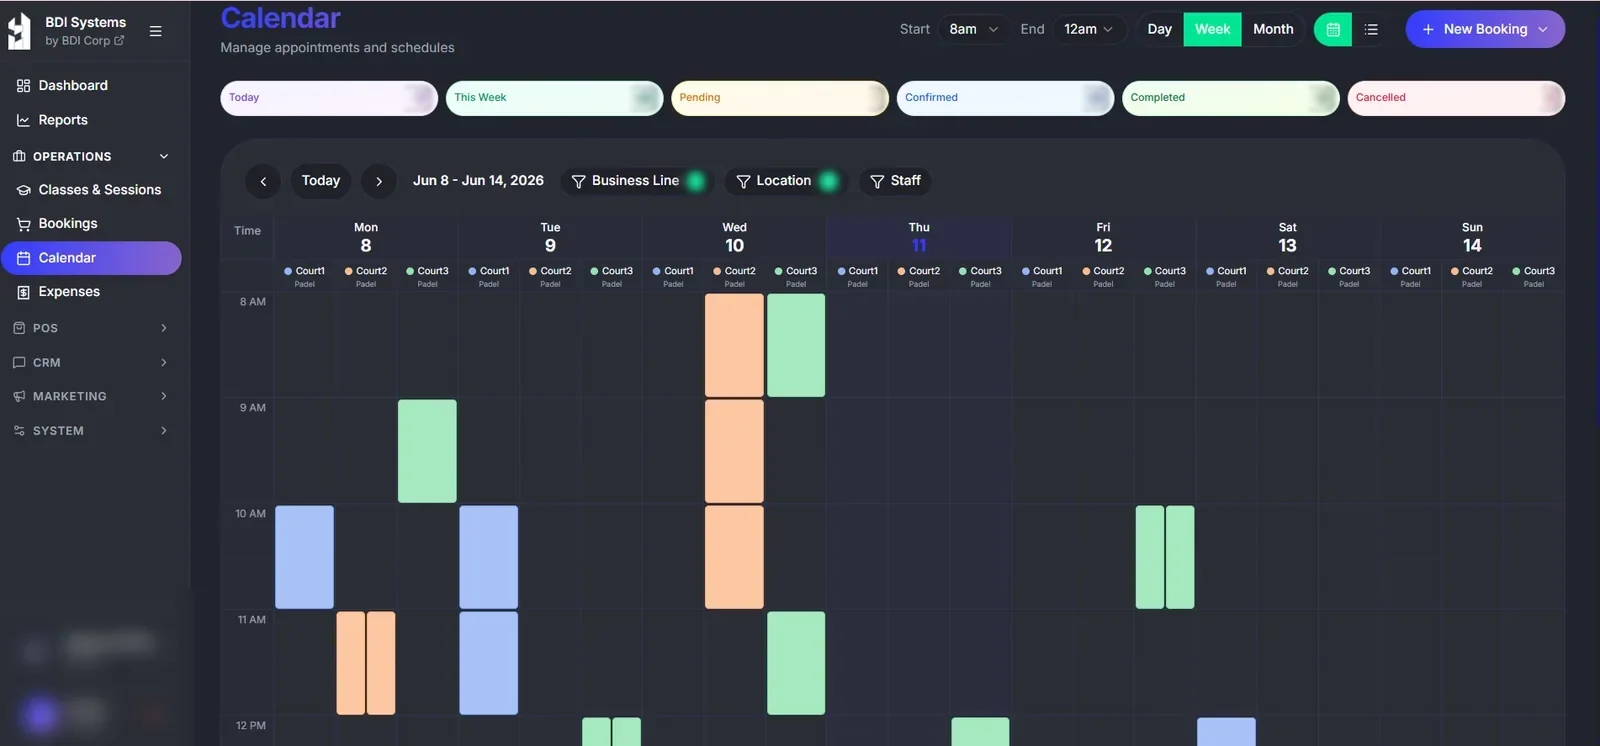Viewport: 1600px width, 746px height.
Task: Click the Bookings cart icon
Action: [x=23, y=224]
